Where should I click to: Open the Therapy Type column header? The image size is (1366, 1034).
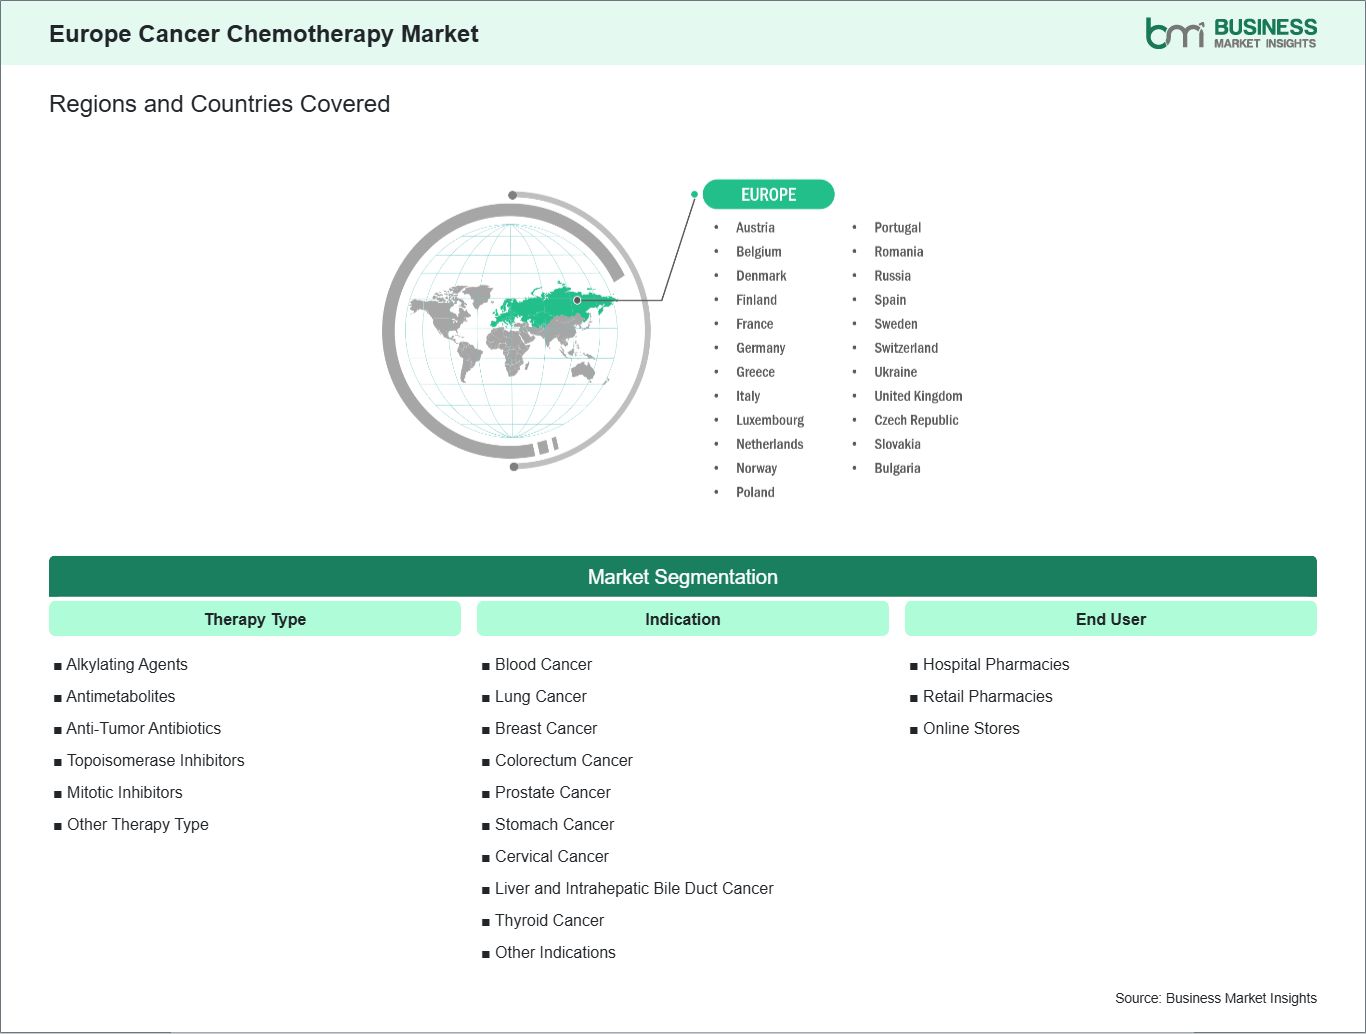click(255, 619)
